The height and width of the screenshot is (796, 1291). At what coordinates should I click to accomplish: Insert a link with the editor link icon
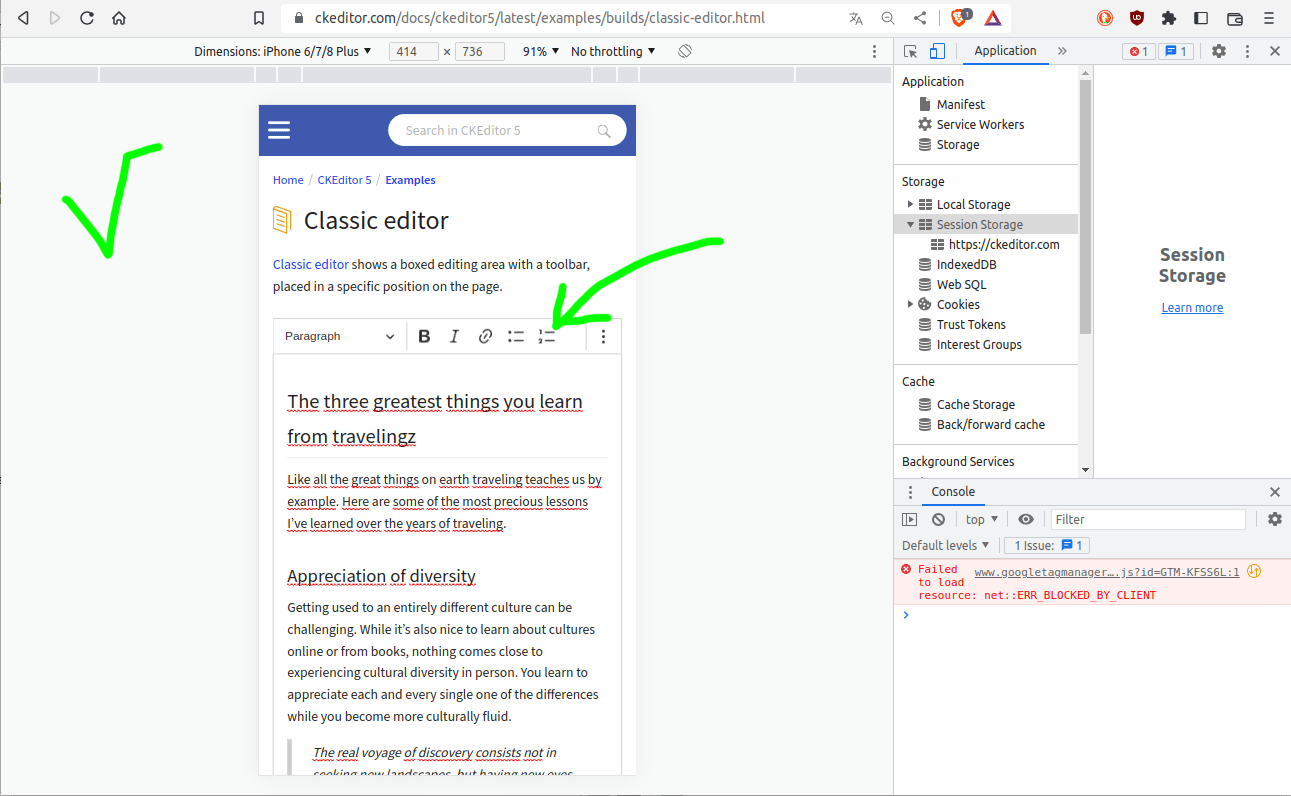click(485, 336)
